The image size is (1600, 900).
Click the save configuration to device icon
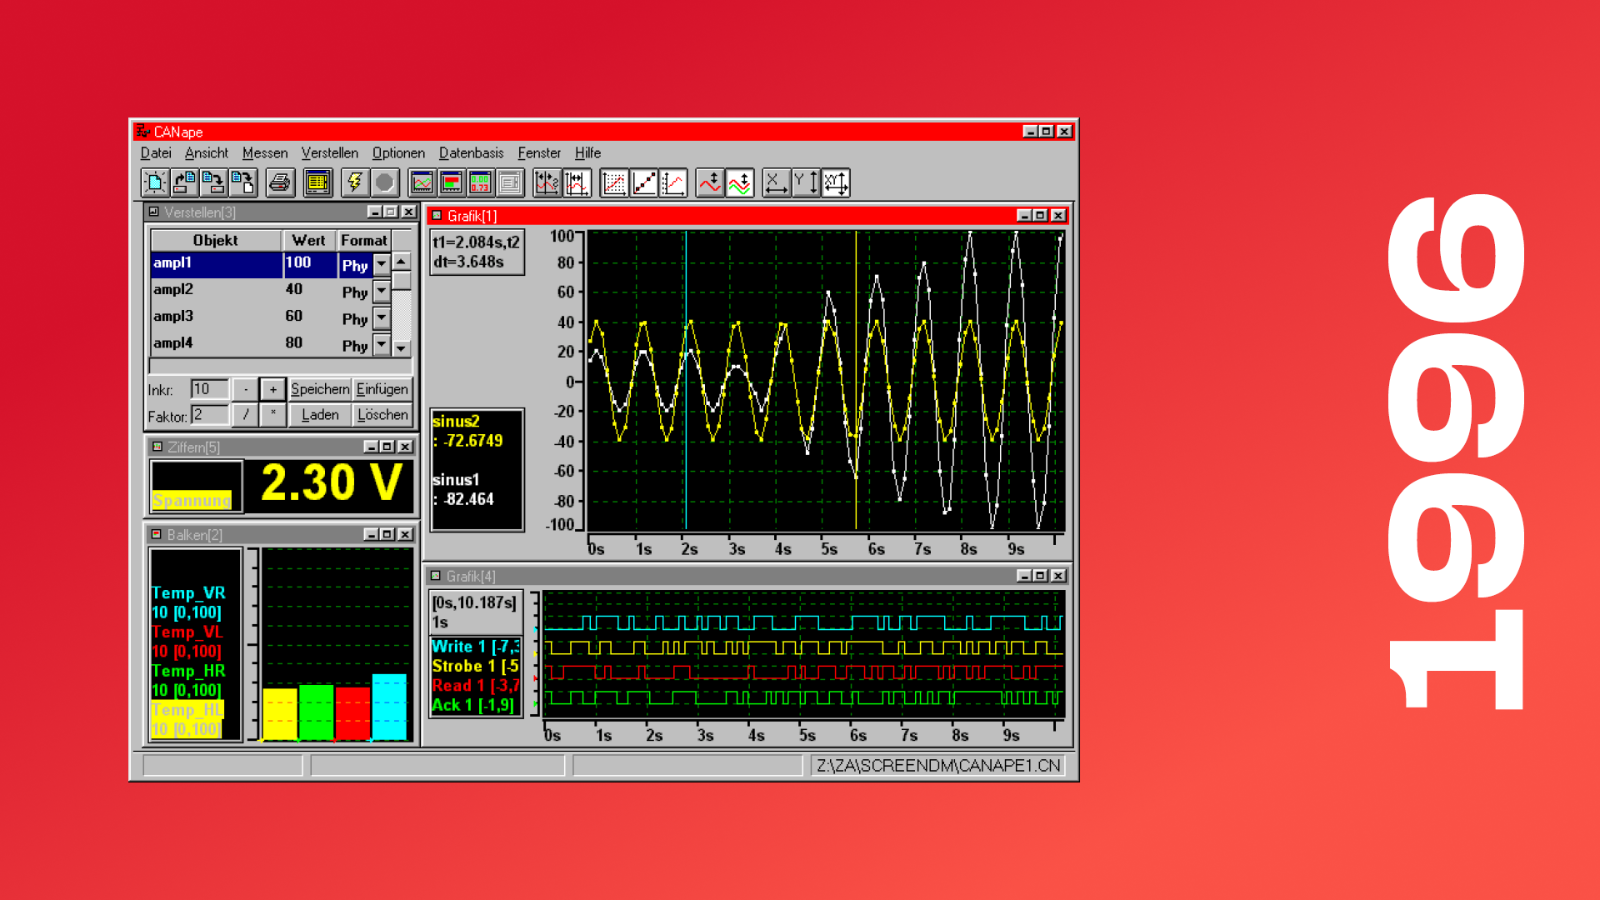click(x=213, y=182)
